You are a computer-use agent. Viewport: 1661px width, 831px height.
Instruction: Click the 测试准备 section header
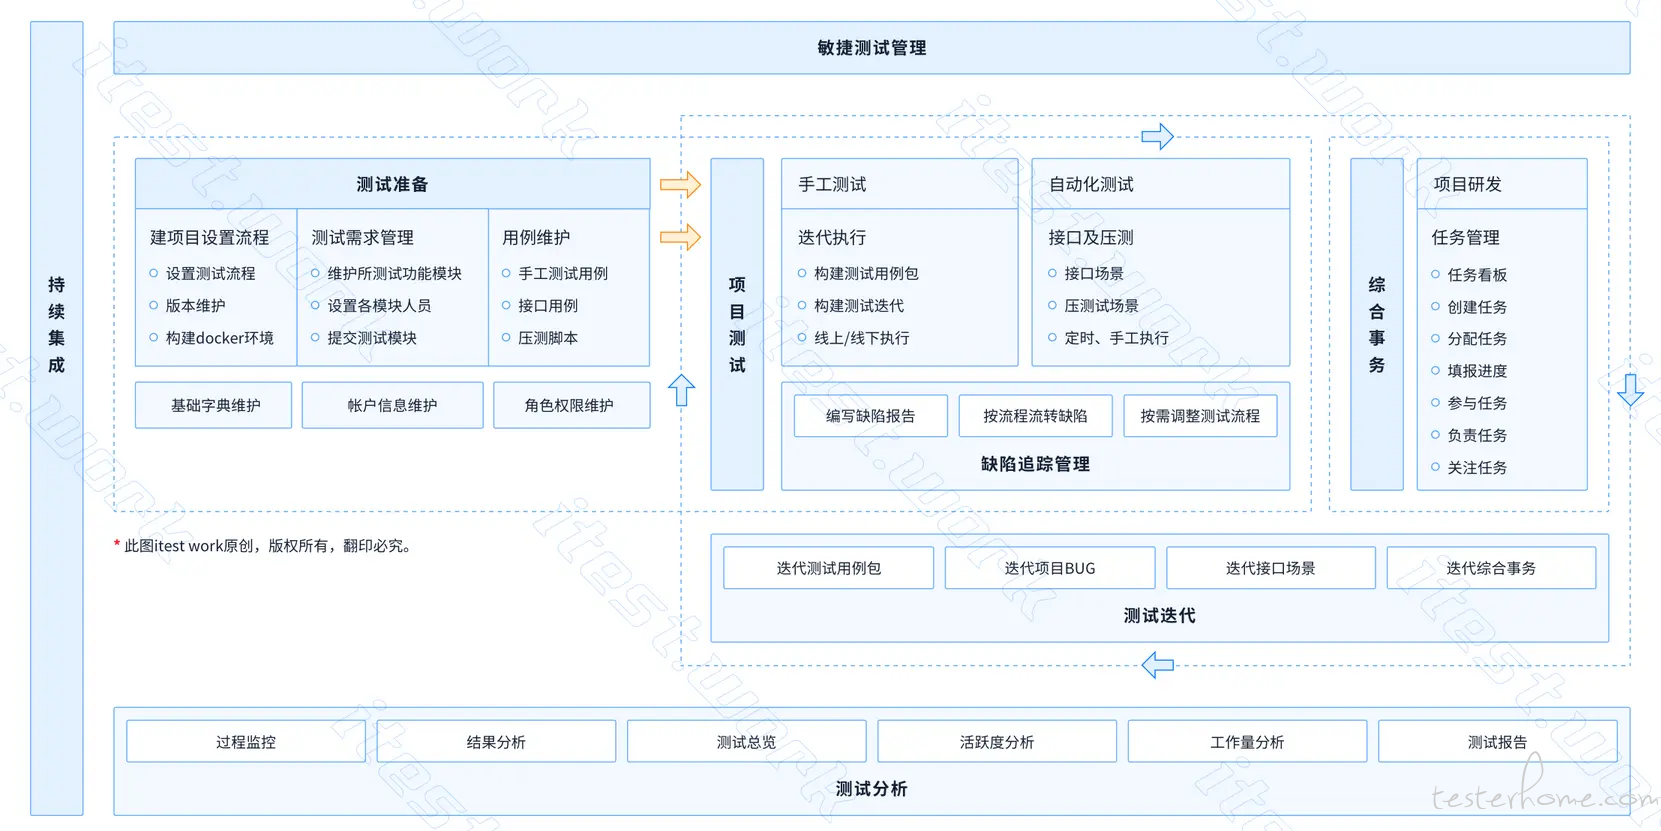pyautogui.click(x=392, y=184)
